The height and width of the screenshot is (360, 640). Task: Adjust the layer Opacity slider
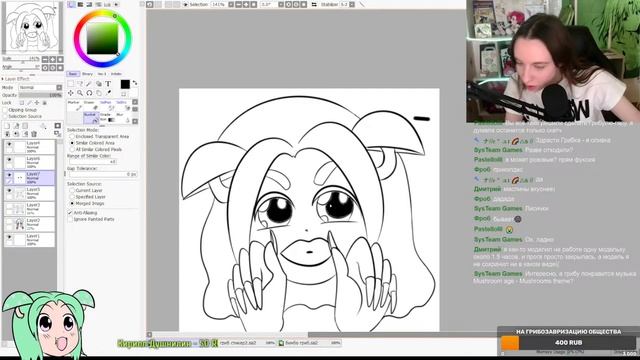pyautogui.click(x=40, y=95)
